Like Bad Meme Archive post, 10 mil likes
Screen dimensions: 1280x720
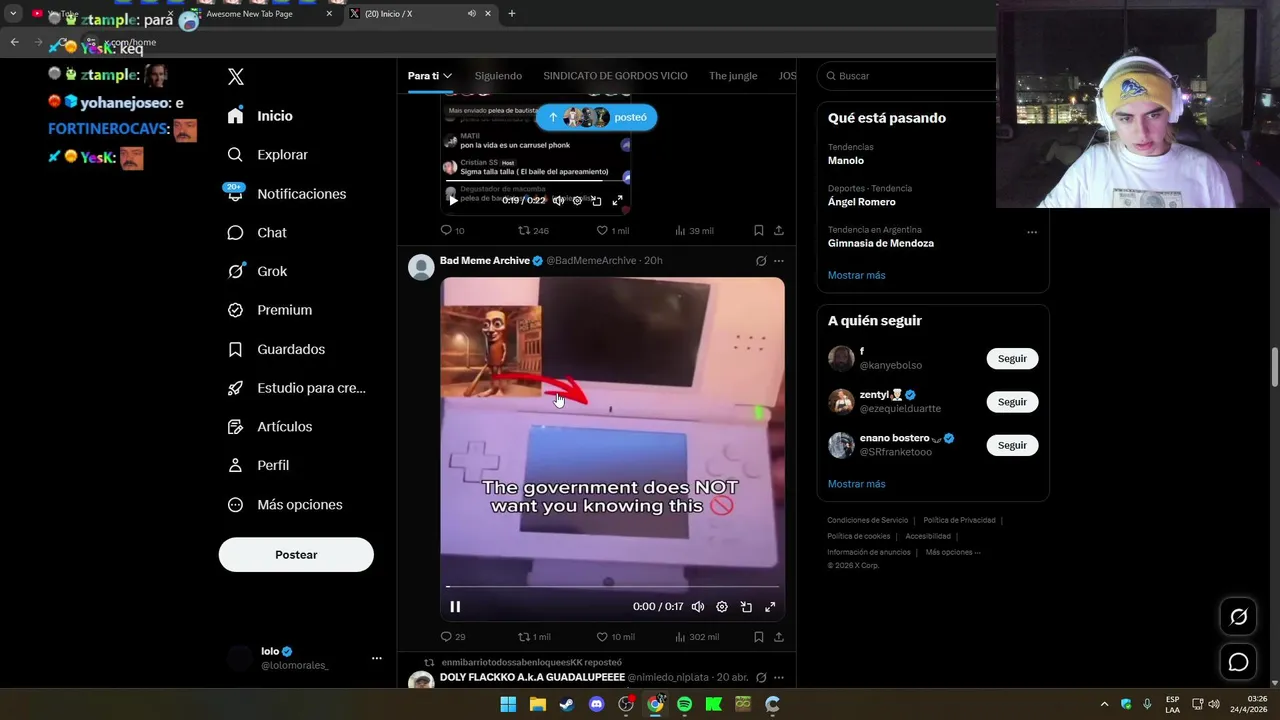pos(615,637)
